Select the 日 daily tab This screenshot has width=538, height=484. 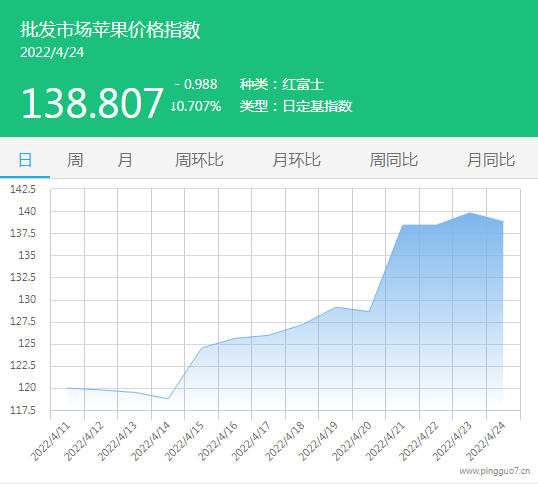click(x=25, y=160)
